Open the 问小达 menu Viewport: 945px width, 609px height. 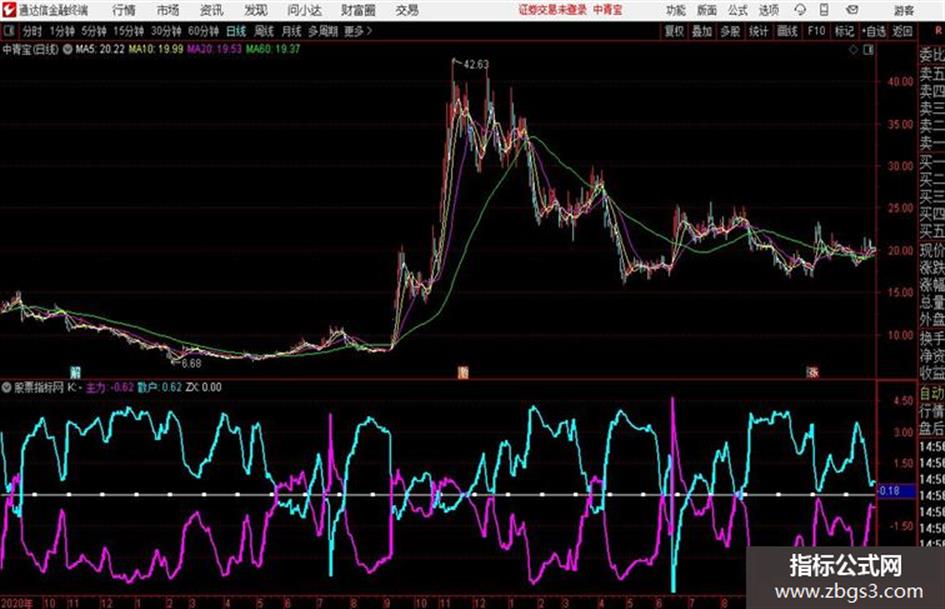pyautogui.click(x=304, y=10)
